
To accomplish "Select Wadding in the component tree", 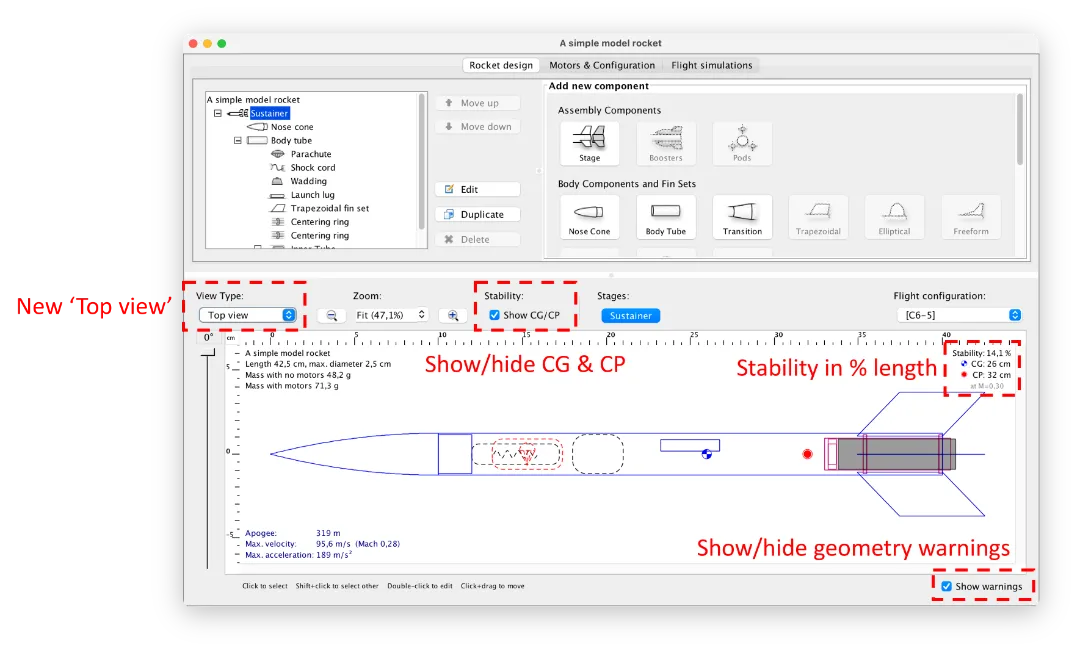I will click(x=308, y=181).
